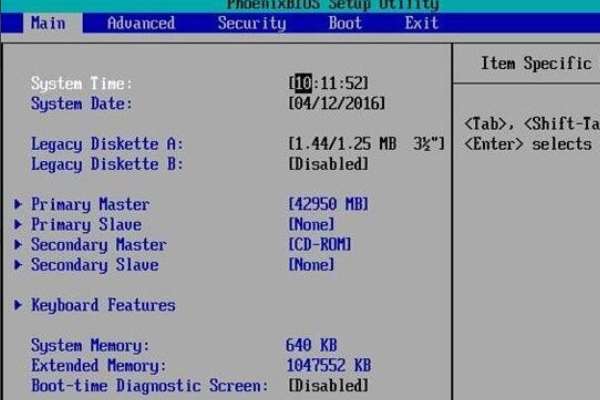
Task: Select the System Date label
Action: (x=82, y=104)
